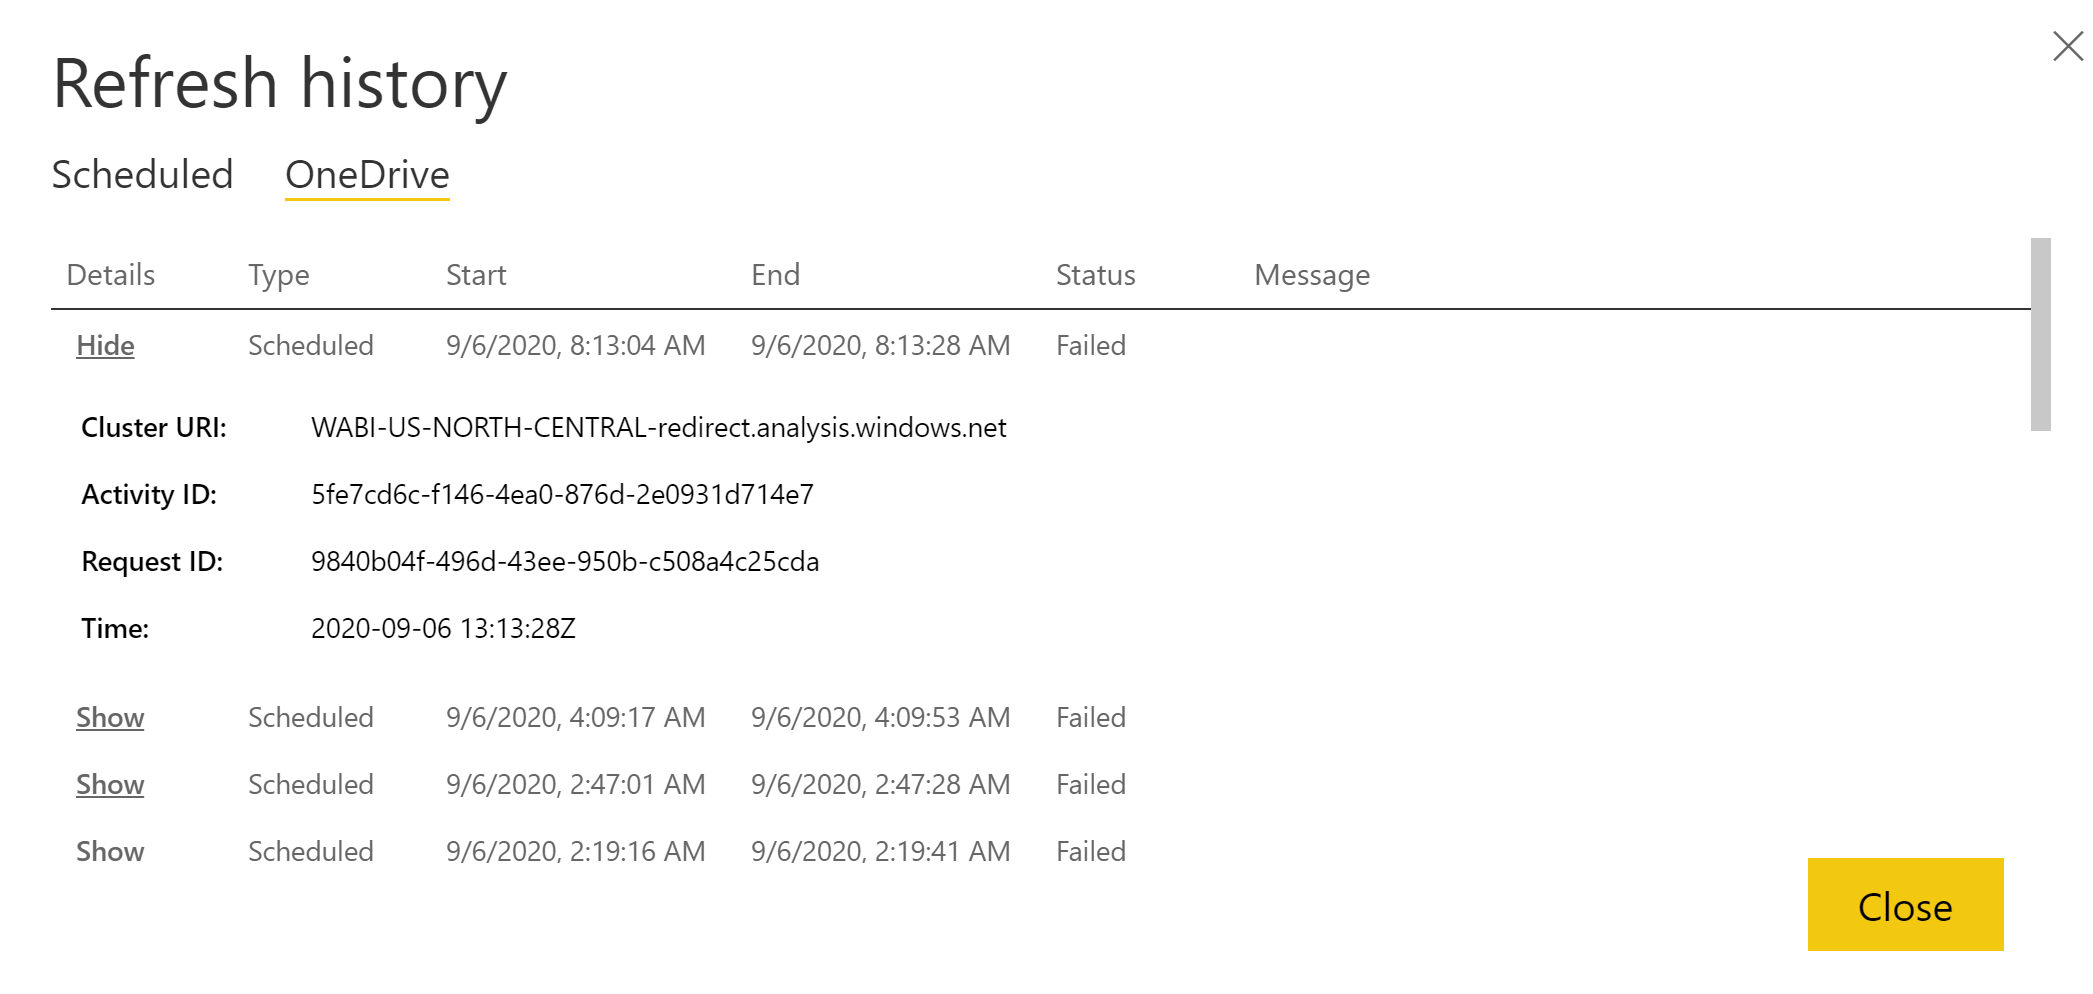Click Failed status of the 2:47:01 AM refresh
This screenshot has width=2093, height=994.
1091,785
